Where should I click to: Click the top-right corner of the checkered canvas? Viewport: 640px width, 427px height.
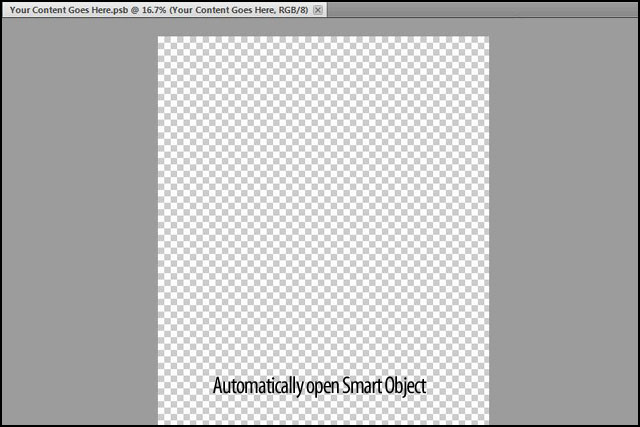pyautogui.click(x=487, y=39)
